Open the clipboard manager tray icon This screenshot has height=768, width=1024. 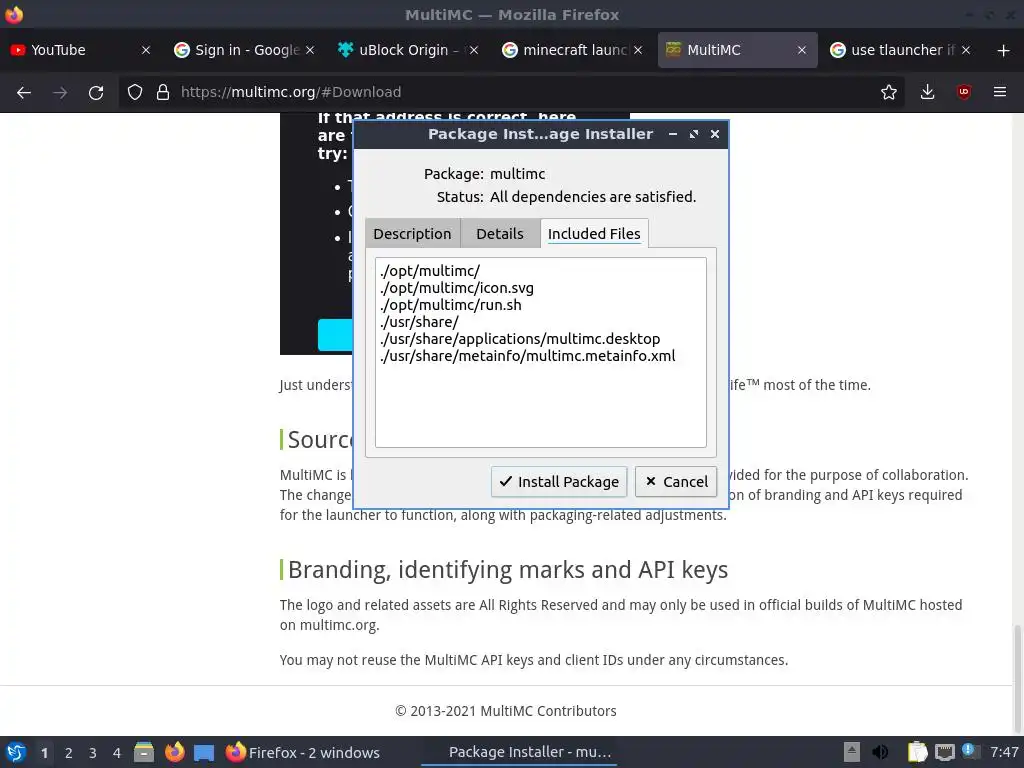click(x=918, y=752)
